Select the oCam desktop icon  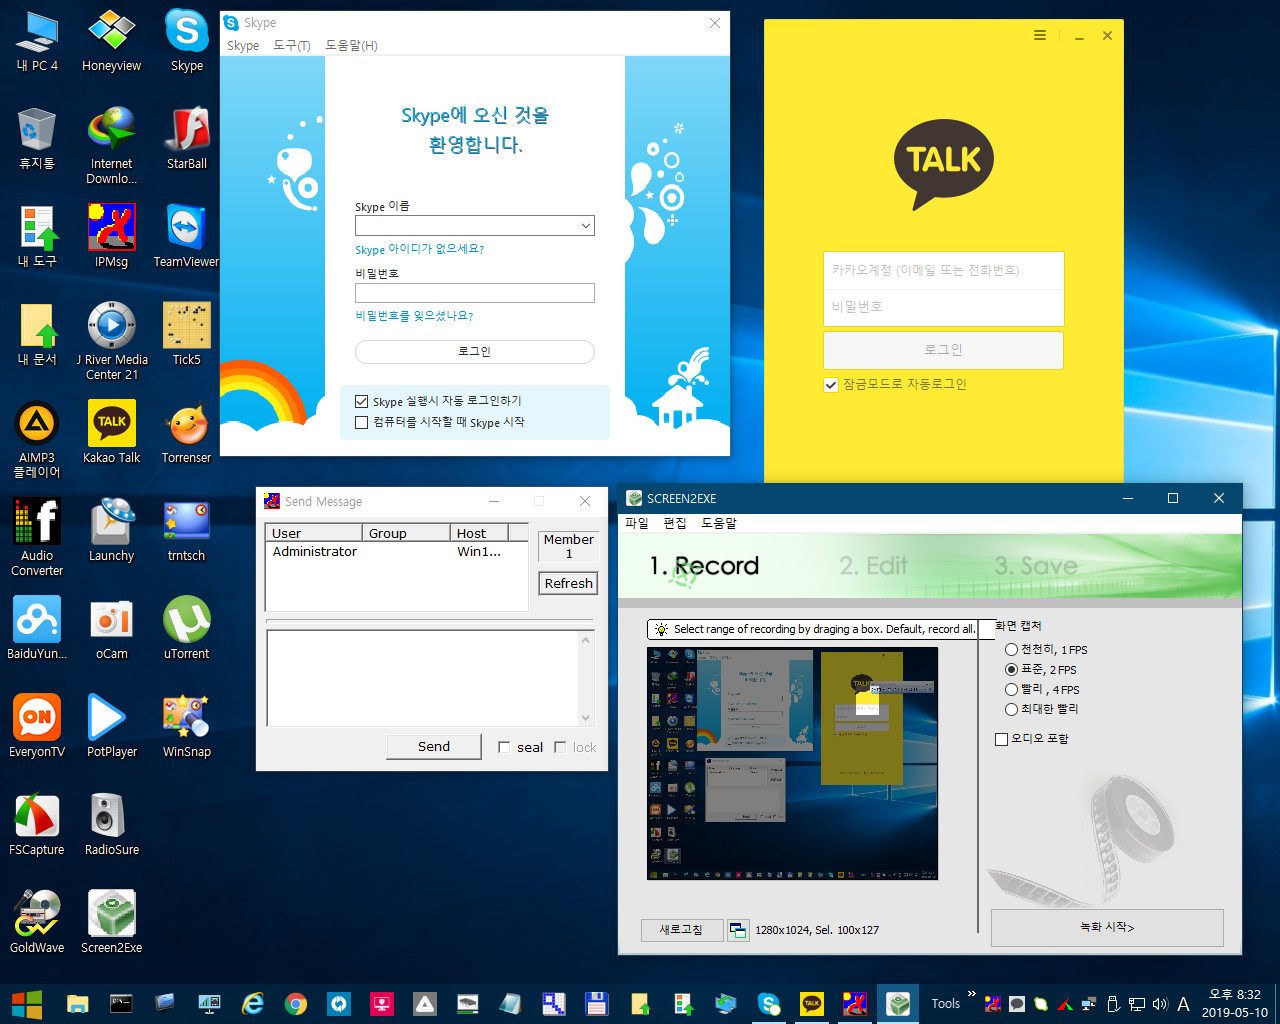111,628
